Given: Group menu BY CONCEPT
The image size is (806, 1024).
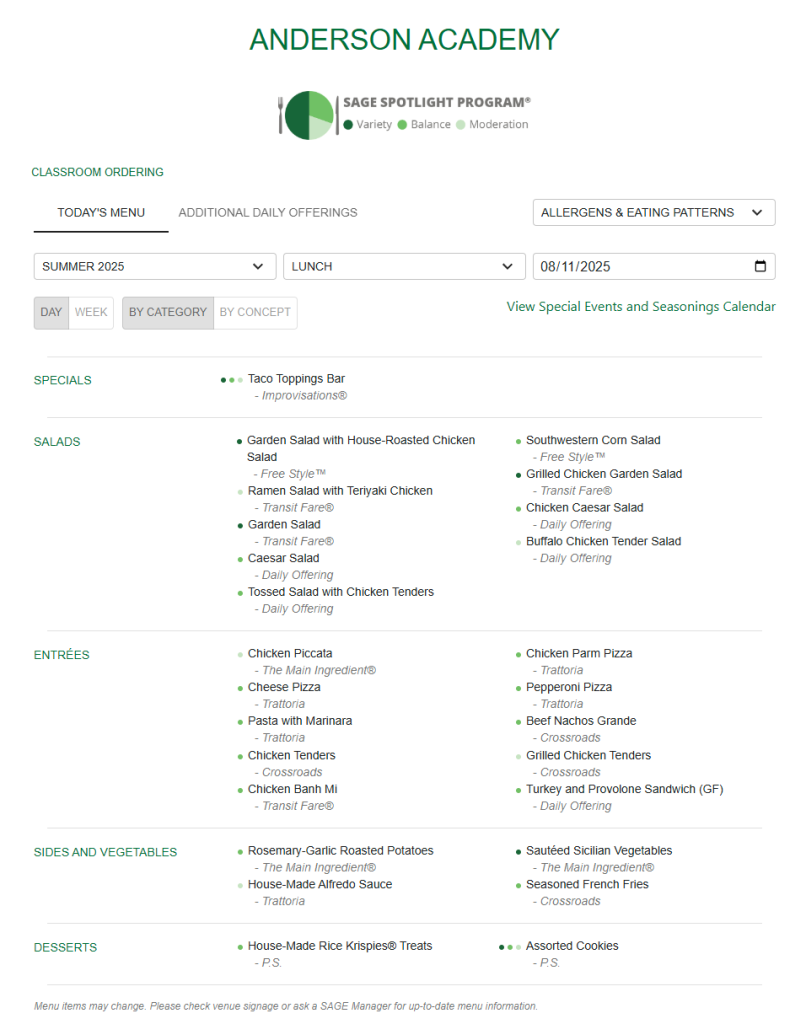Looking at the screenshot, I should click(x=255, y=312).
